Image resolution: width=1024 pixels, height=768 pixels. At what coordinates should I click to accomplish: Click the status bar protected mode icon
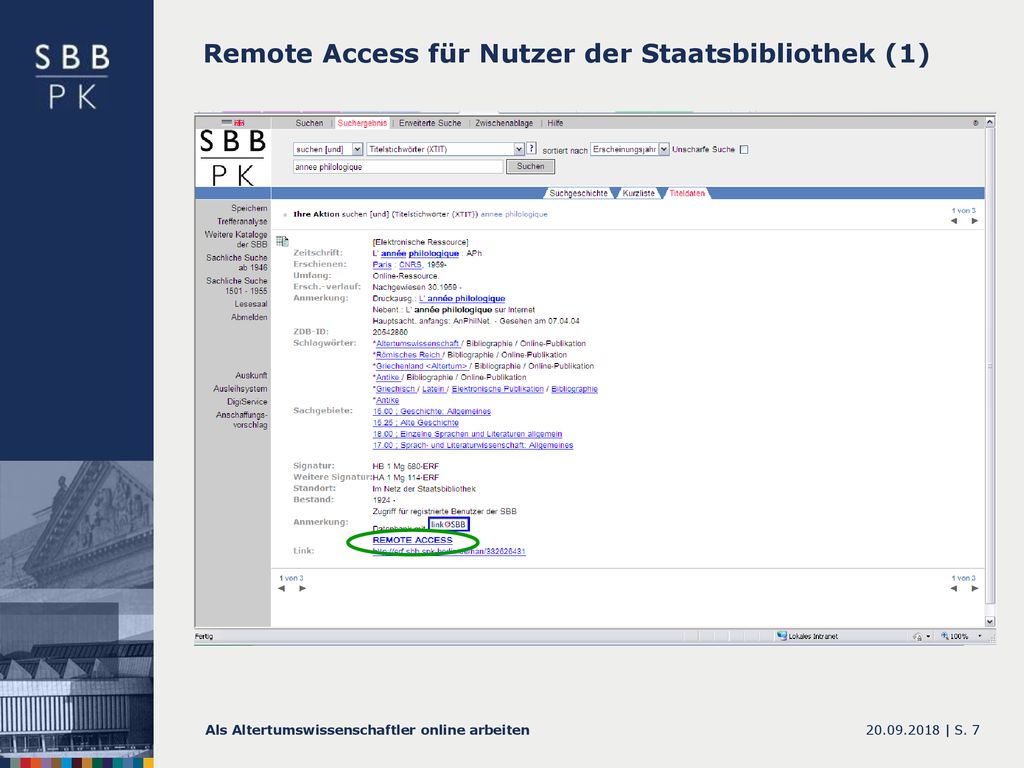pyautogui.click(x=917, y=636)
